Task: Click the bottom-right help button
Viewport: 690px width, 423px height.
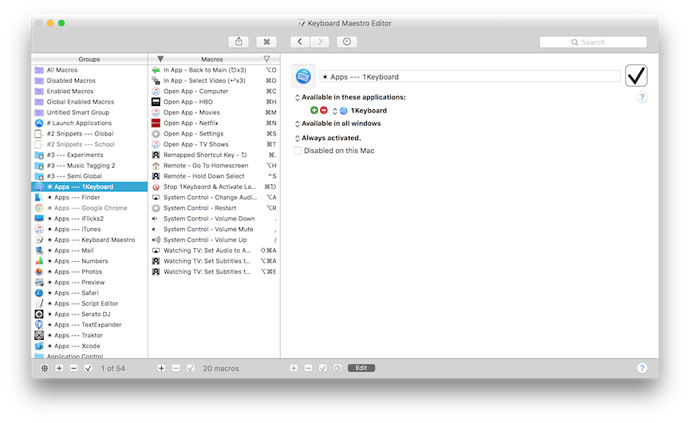Action: [x=642, y=368]
